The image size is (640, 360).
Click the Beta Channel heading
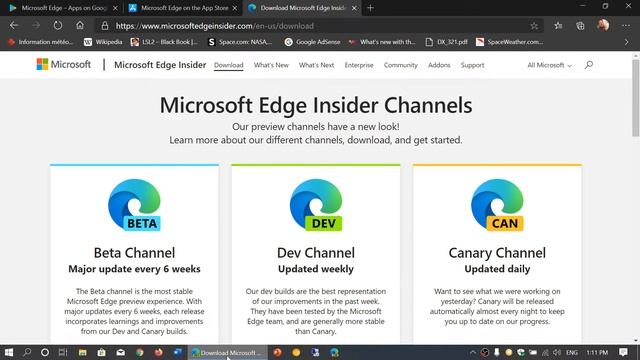[x=134, y=253]
